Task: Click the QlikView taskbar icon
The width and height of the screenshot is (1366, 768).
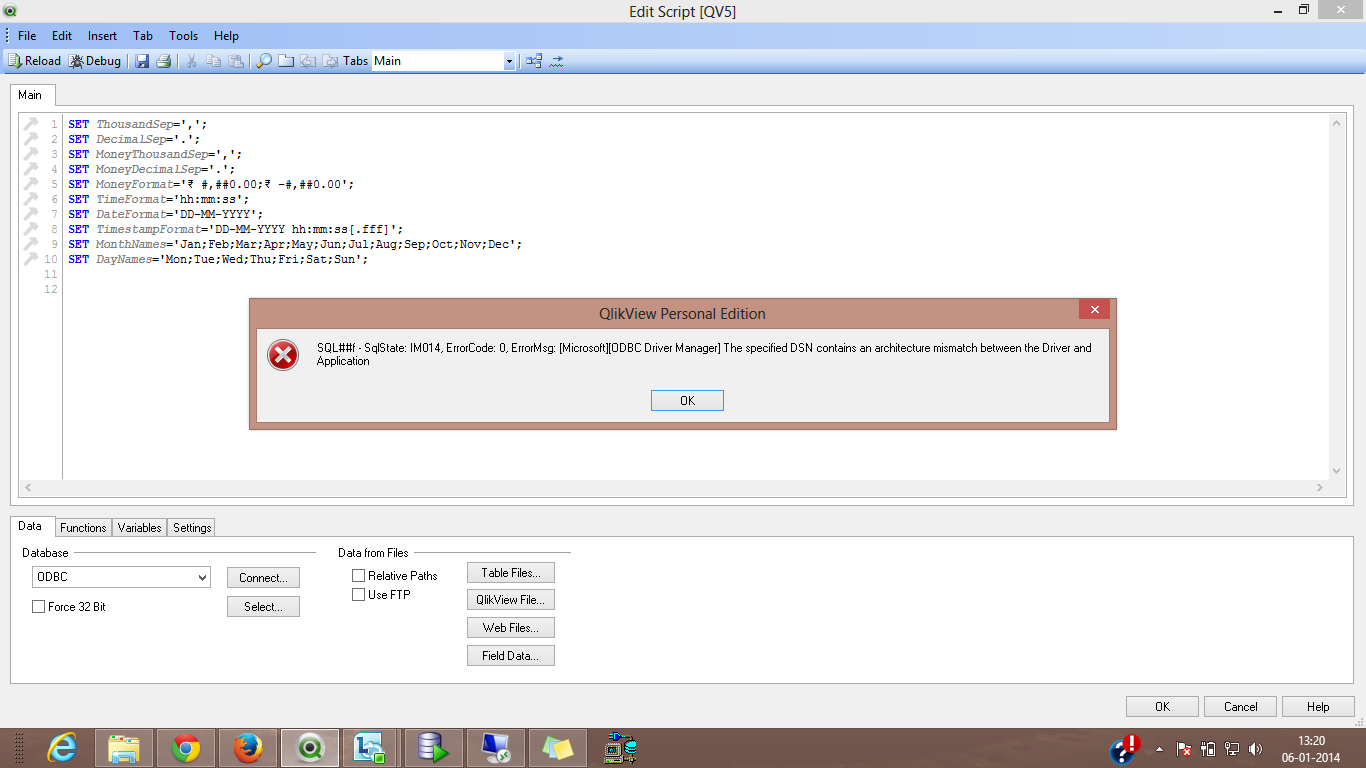Action: tap(310, 748)
